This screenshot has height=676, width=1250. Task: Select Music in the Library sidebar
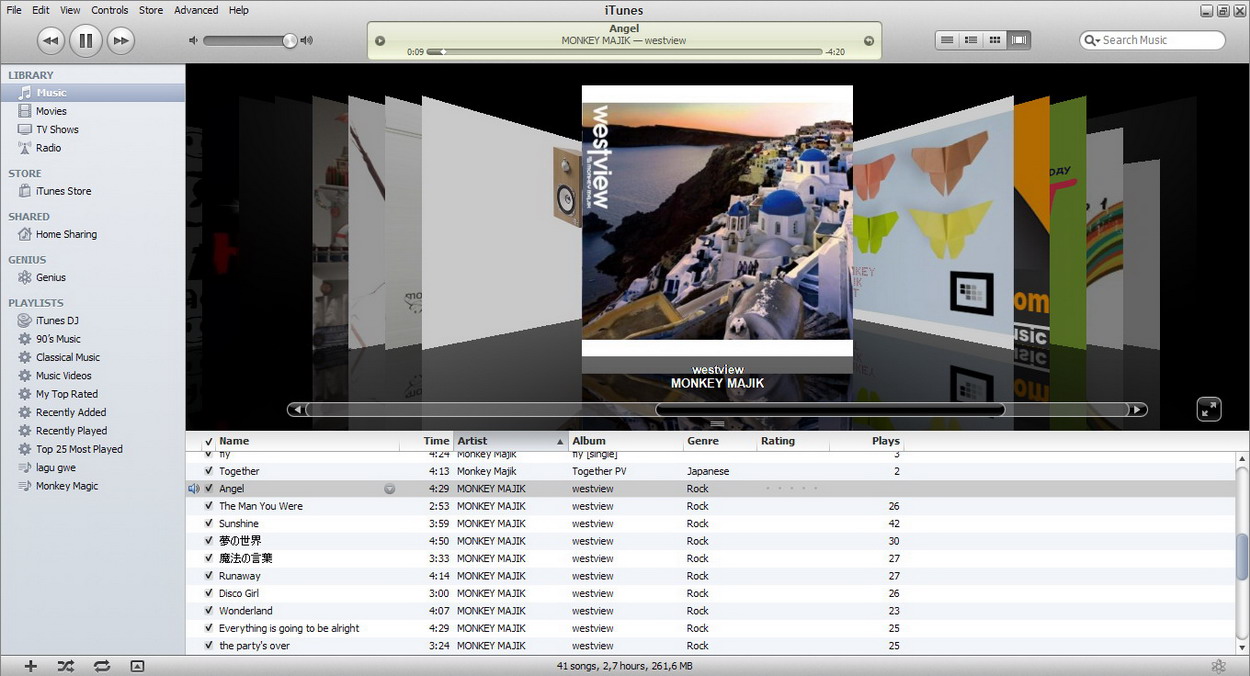[x=92, y=93]
